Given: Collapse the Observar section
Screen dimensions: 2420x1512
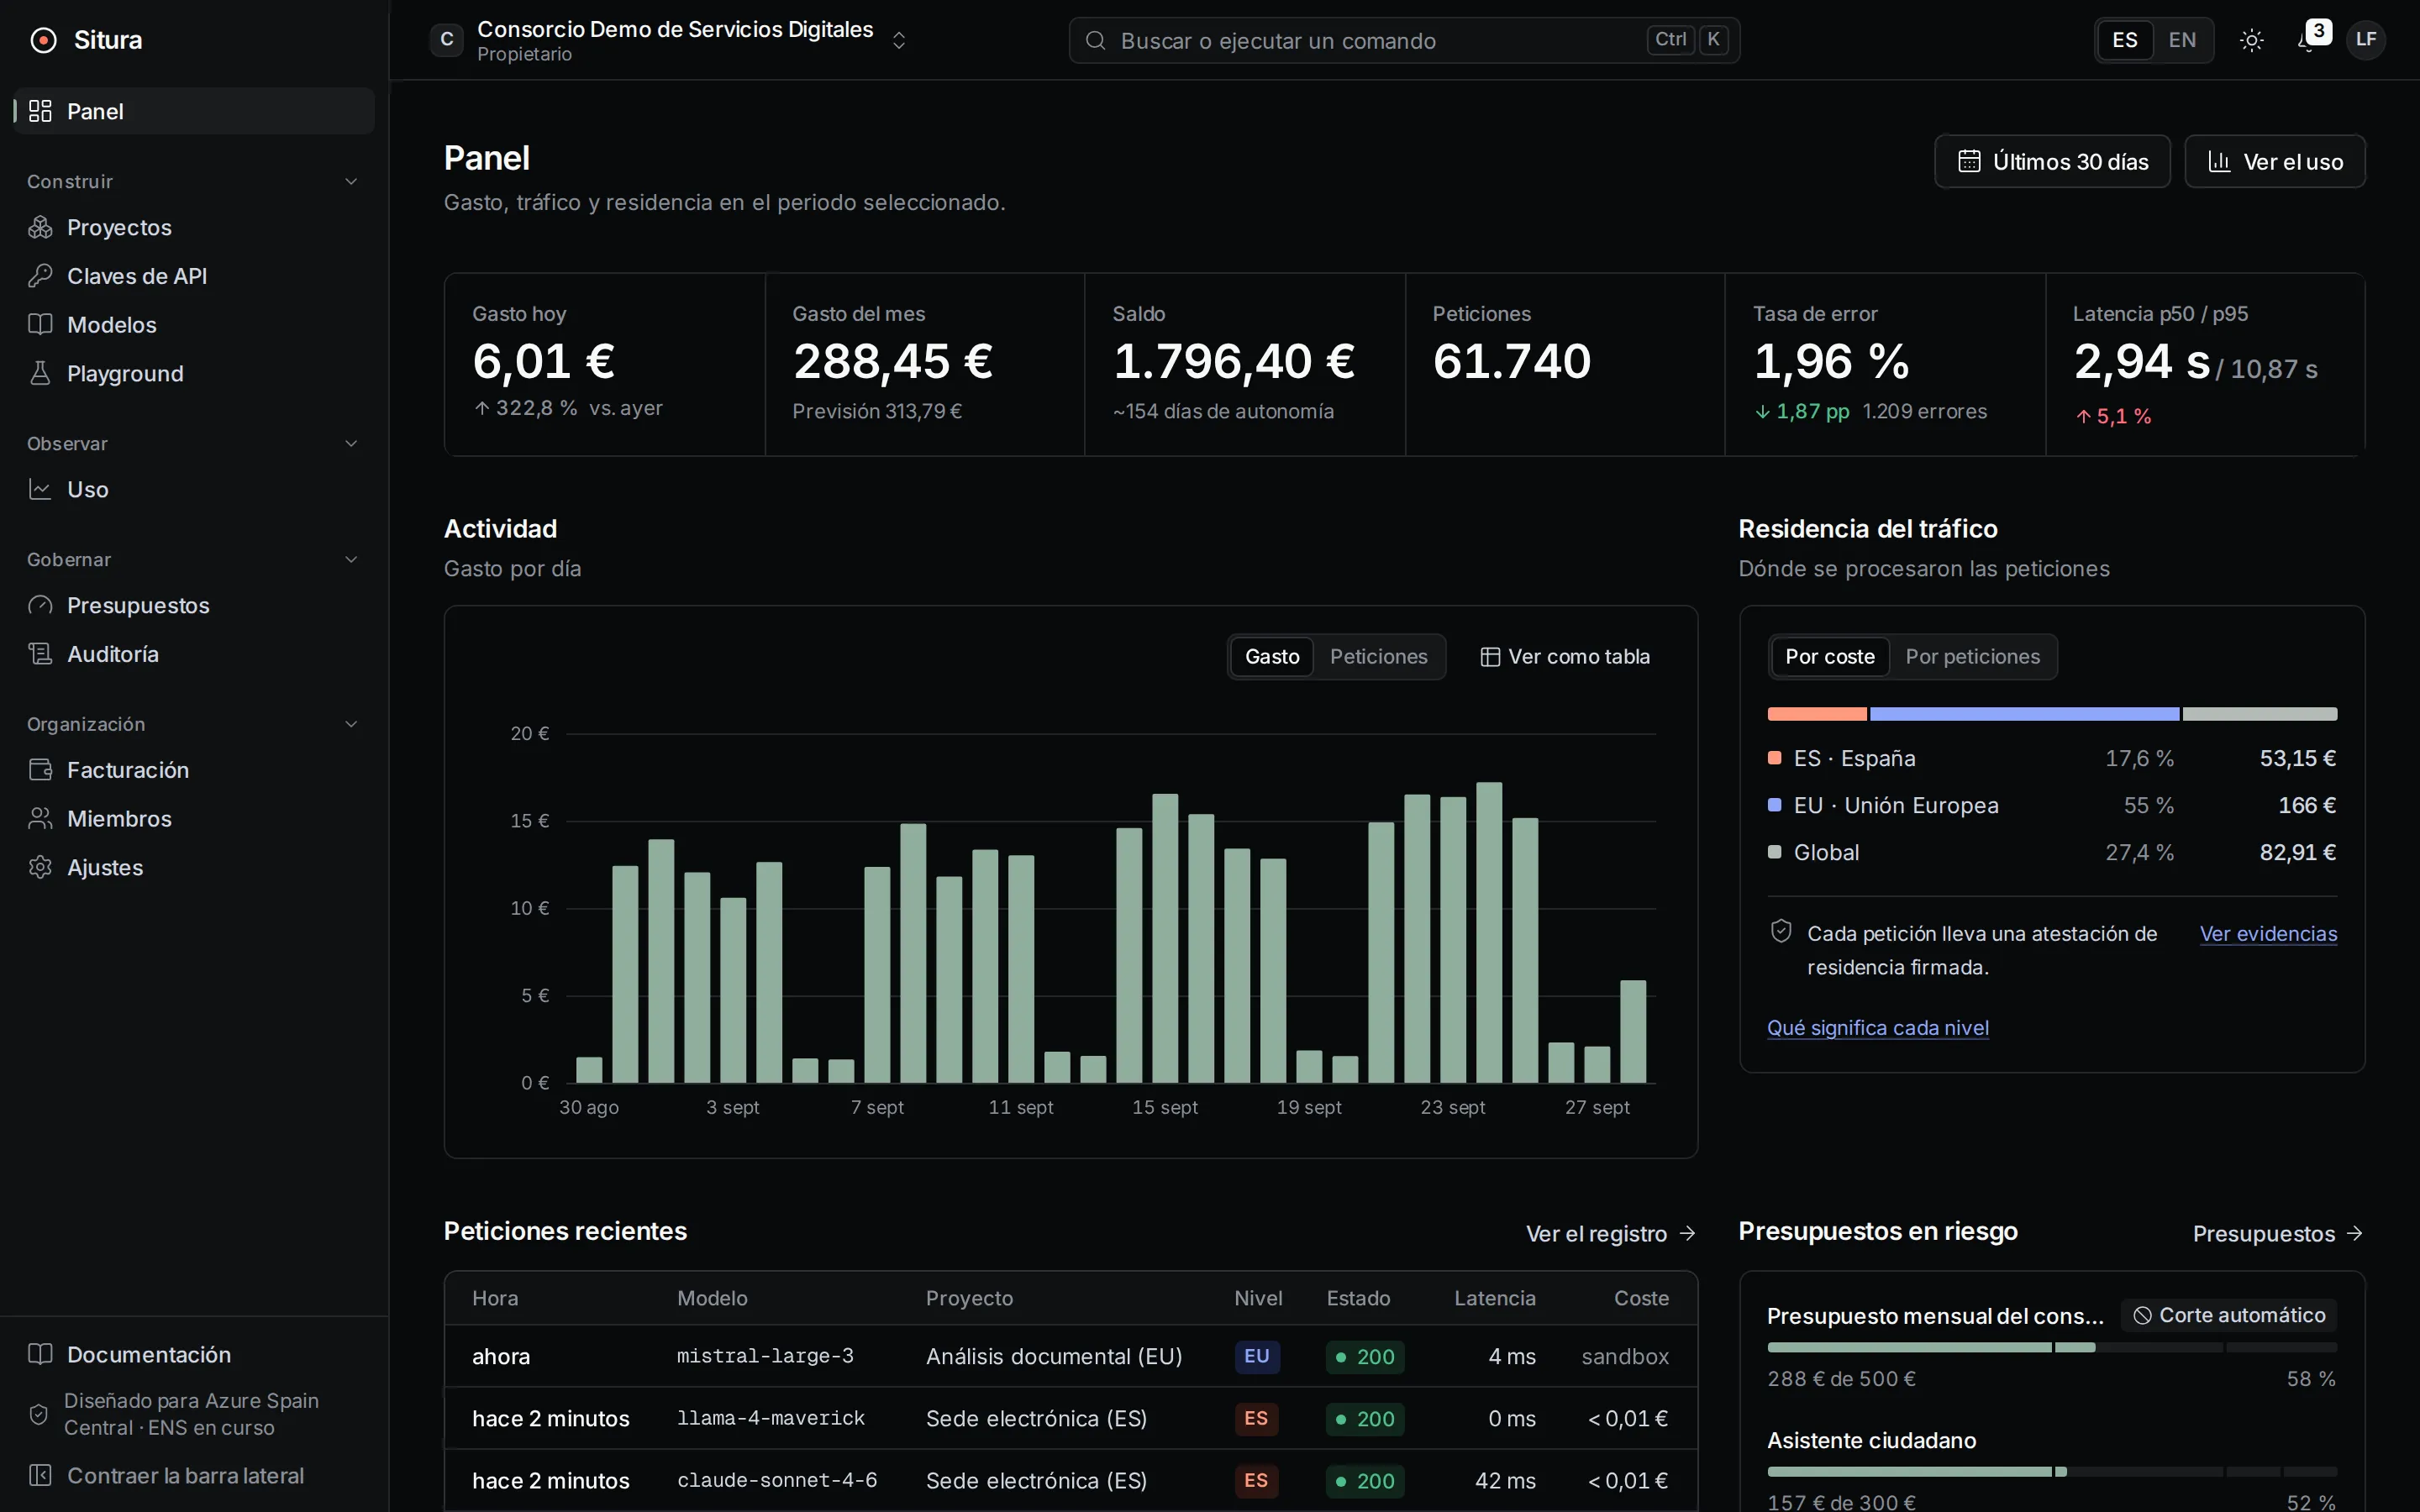Looking at the screenshot, I should (351, 443).
